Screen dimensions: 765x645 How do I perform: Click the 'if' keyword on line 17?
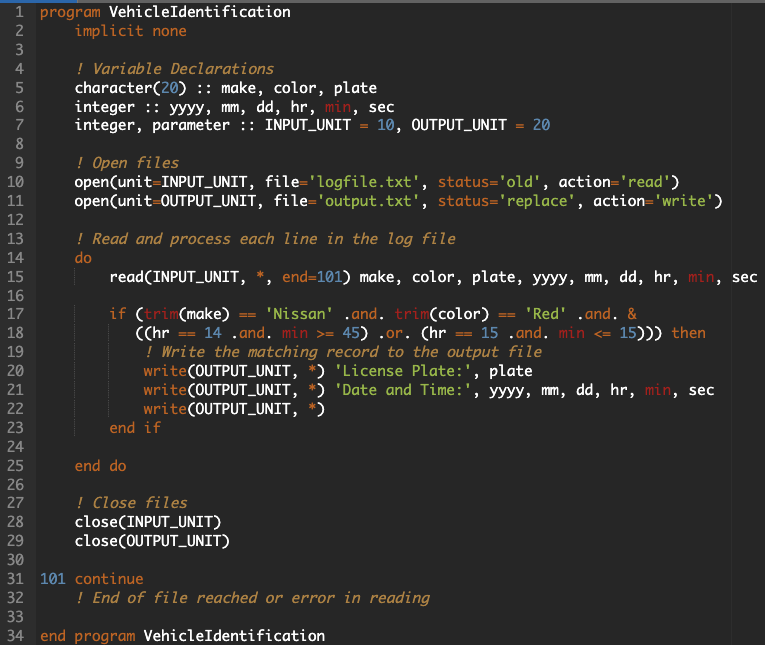[x=118, y=314]
